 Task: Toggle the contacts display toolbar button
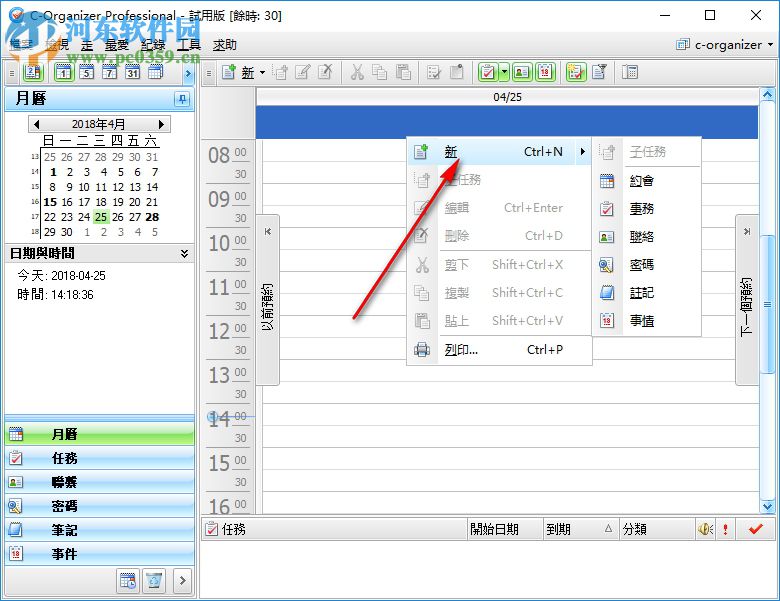[x=521, y=73]
